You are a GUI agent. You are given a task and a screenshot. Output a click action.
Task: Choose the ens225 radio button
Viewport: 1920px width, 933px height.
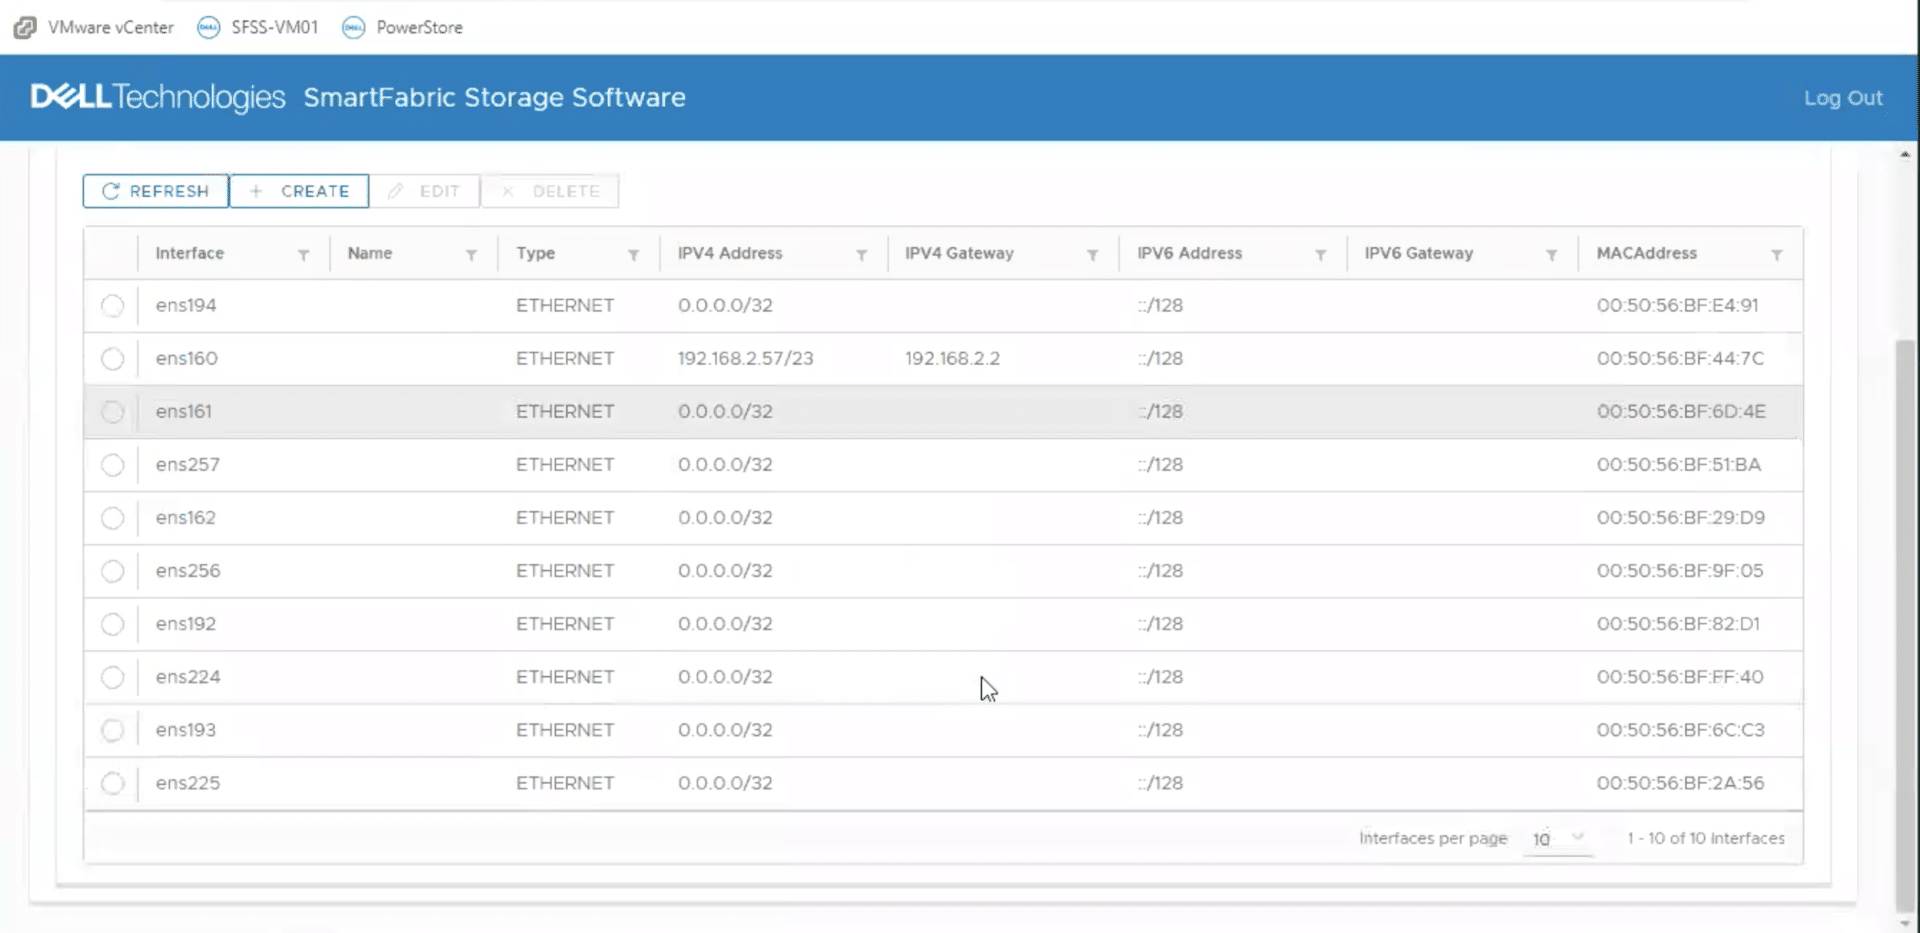pos(112,783)
